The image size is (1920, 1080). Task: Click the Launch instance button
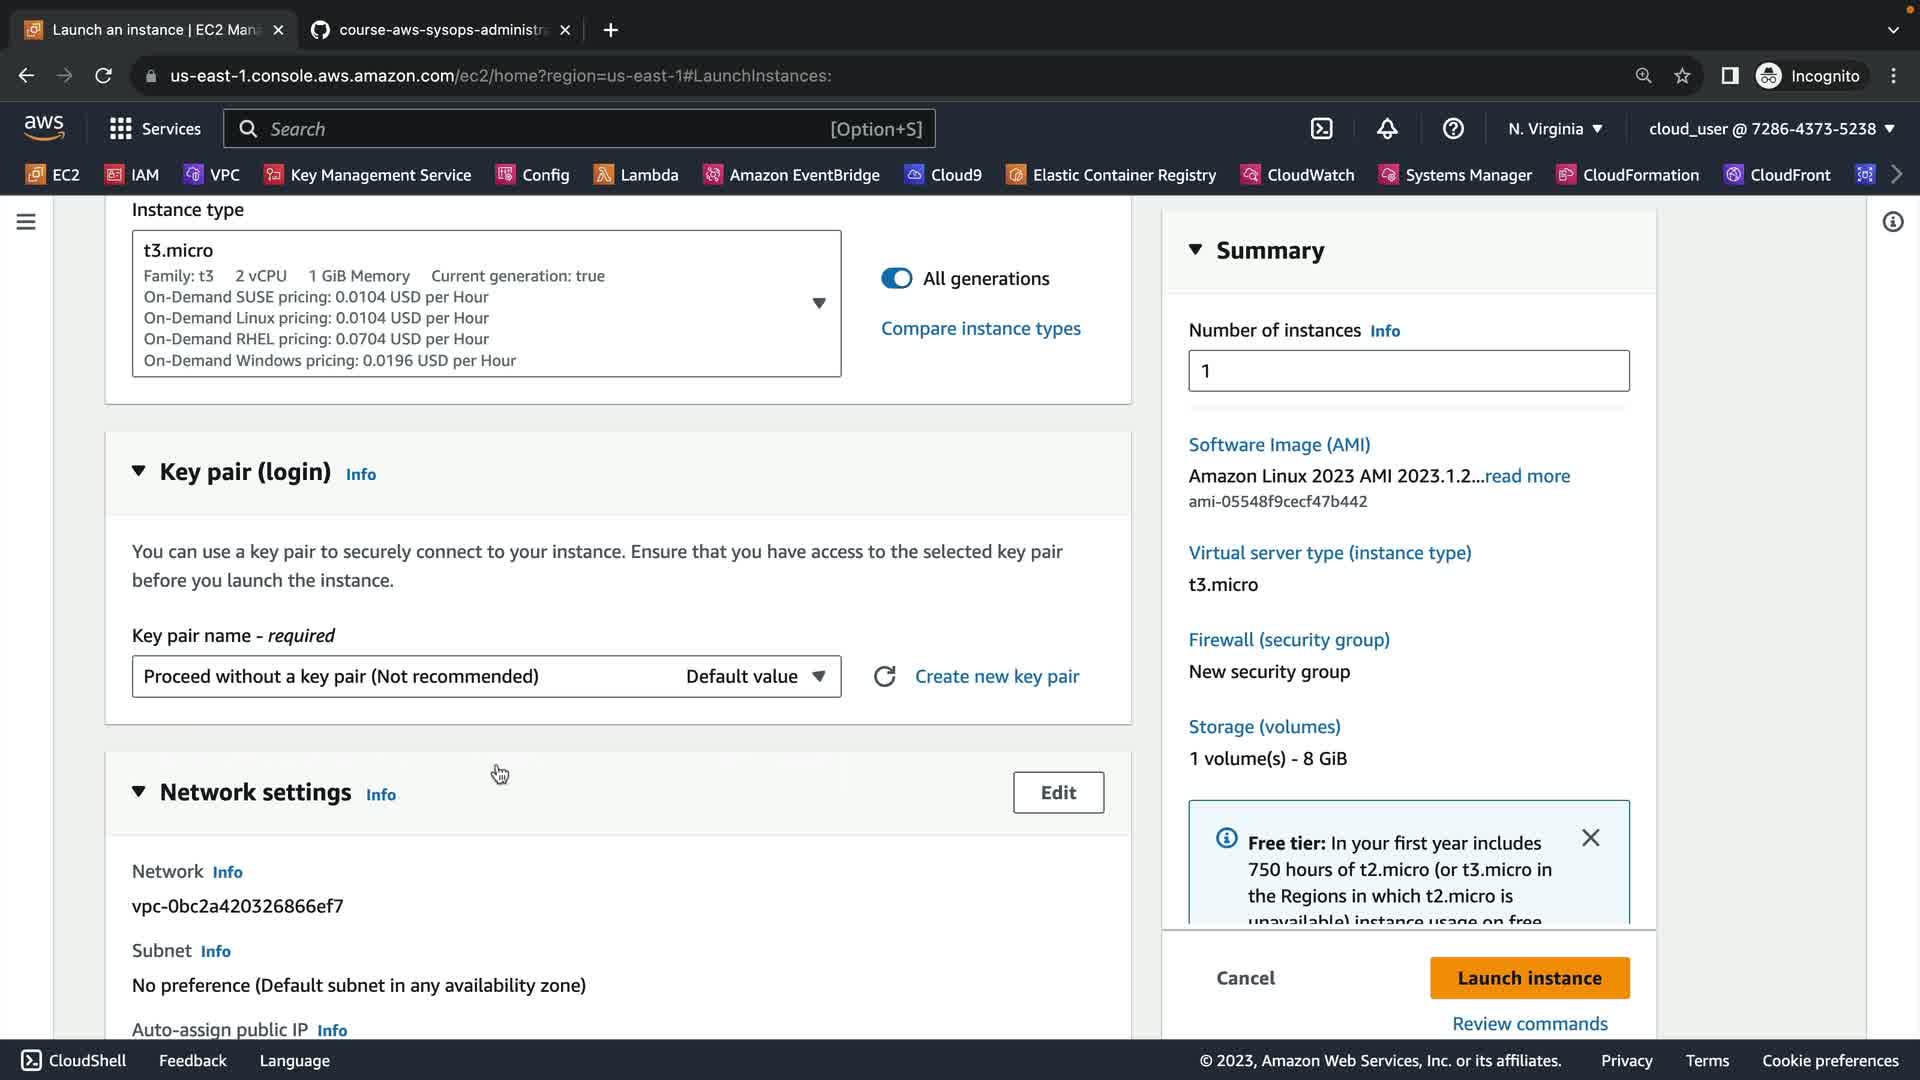(x=1529, y=978)
